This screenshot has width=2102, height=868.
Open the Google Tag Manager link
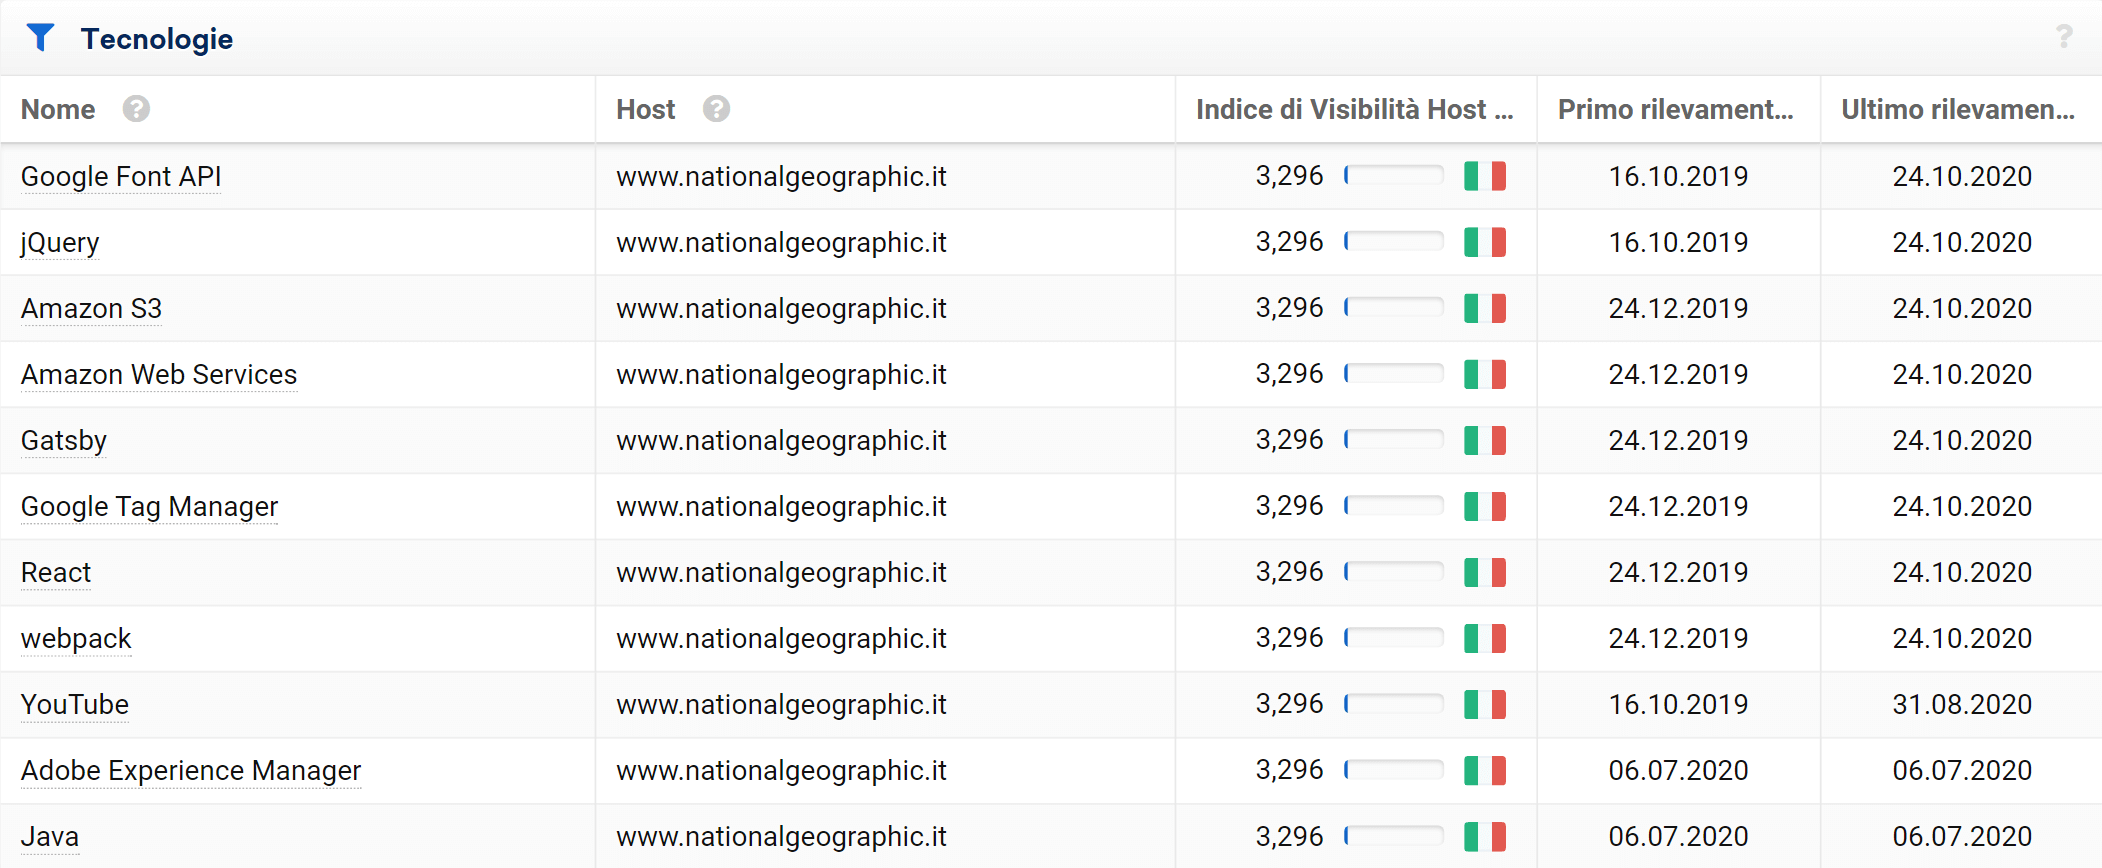click(149, 506)
